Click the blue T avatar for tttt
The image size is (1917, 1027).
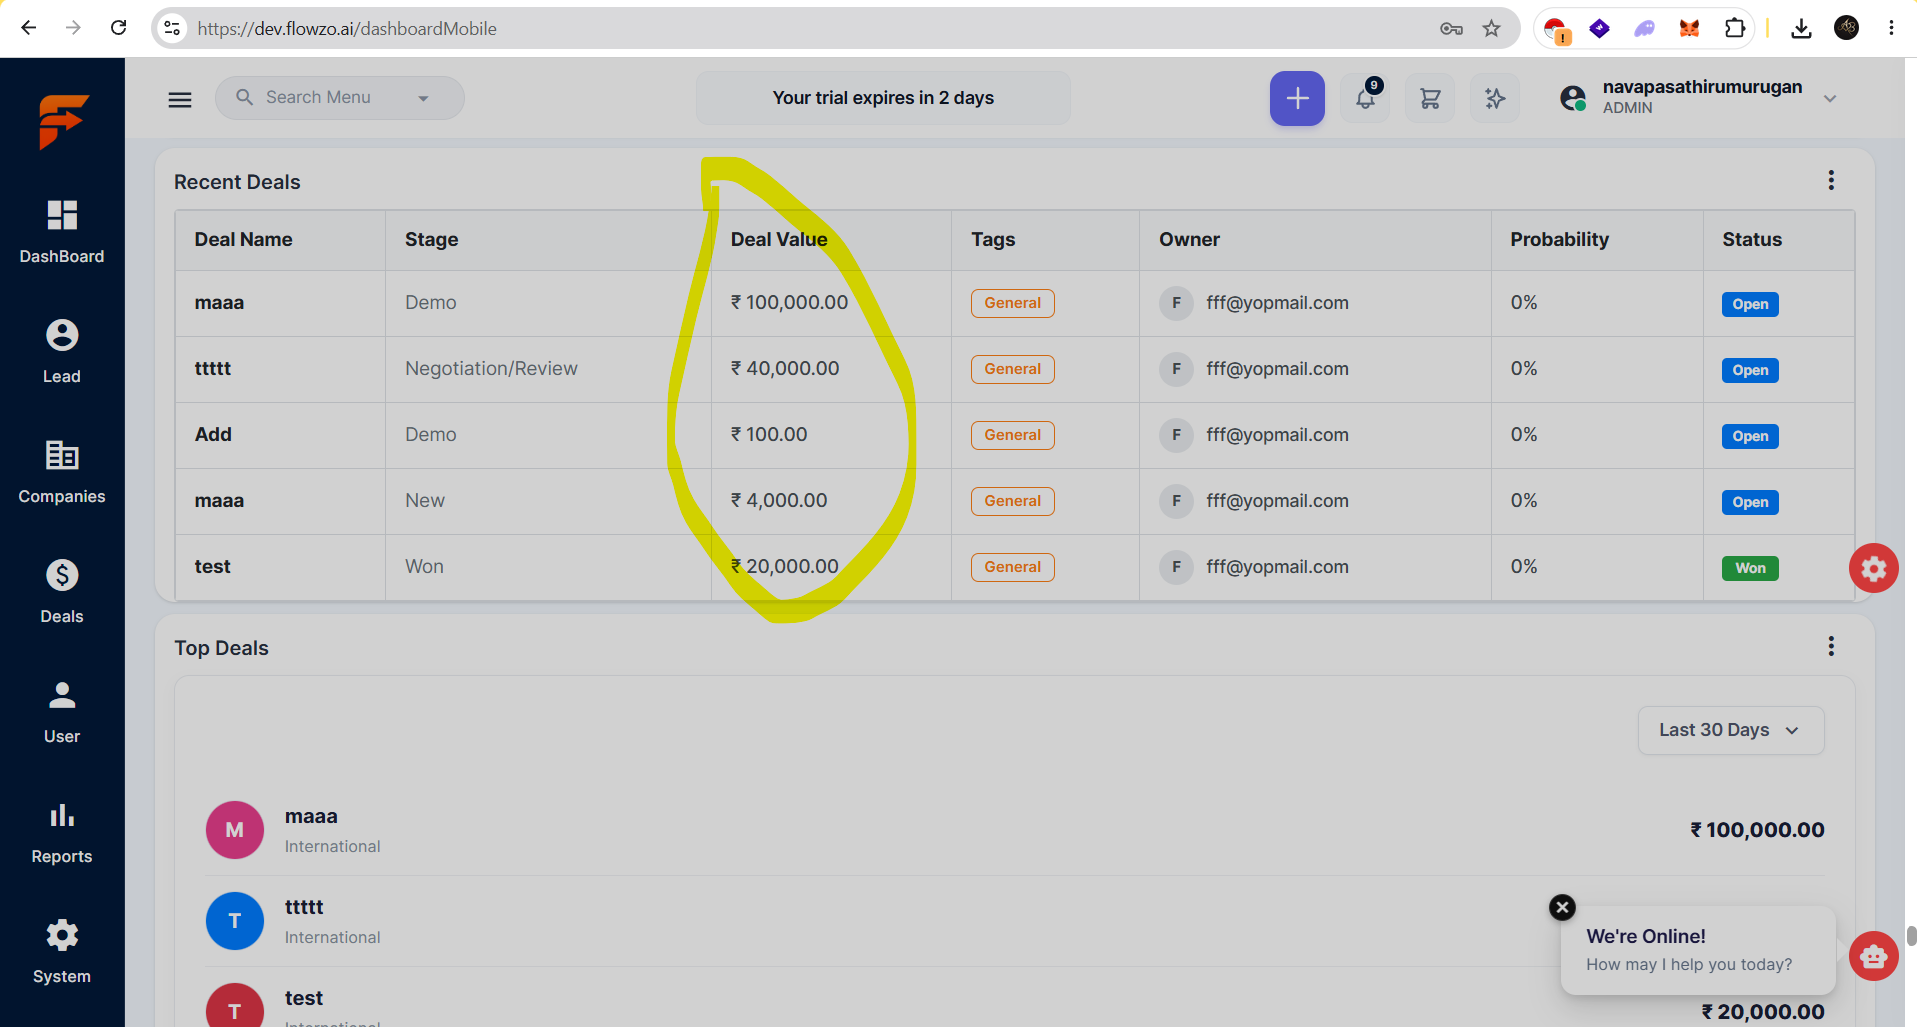[235, 921]
